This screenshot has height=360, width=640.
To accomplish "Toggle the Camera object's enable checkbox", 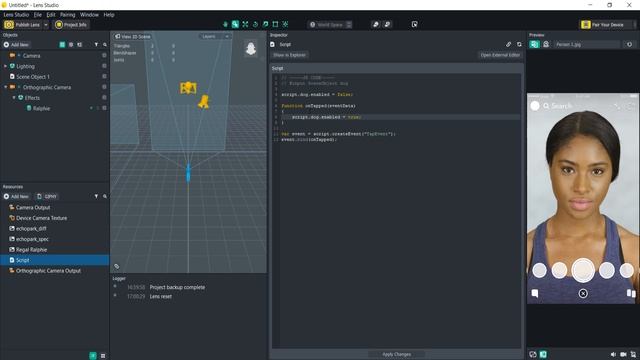I will (104, 55).
